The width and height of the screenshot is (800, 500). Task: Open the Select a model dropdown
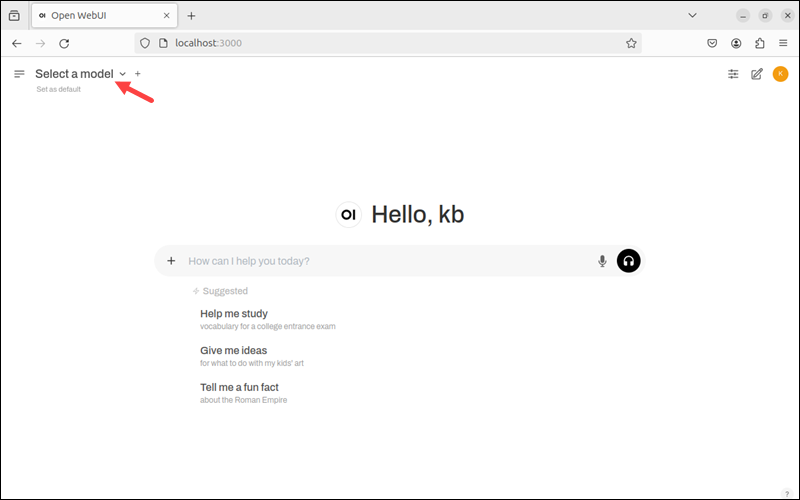(81, 74)
